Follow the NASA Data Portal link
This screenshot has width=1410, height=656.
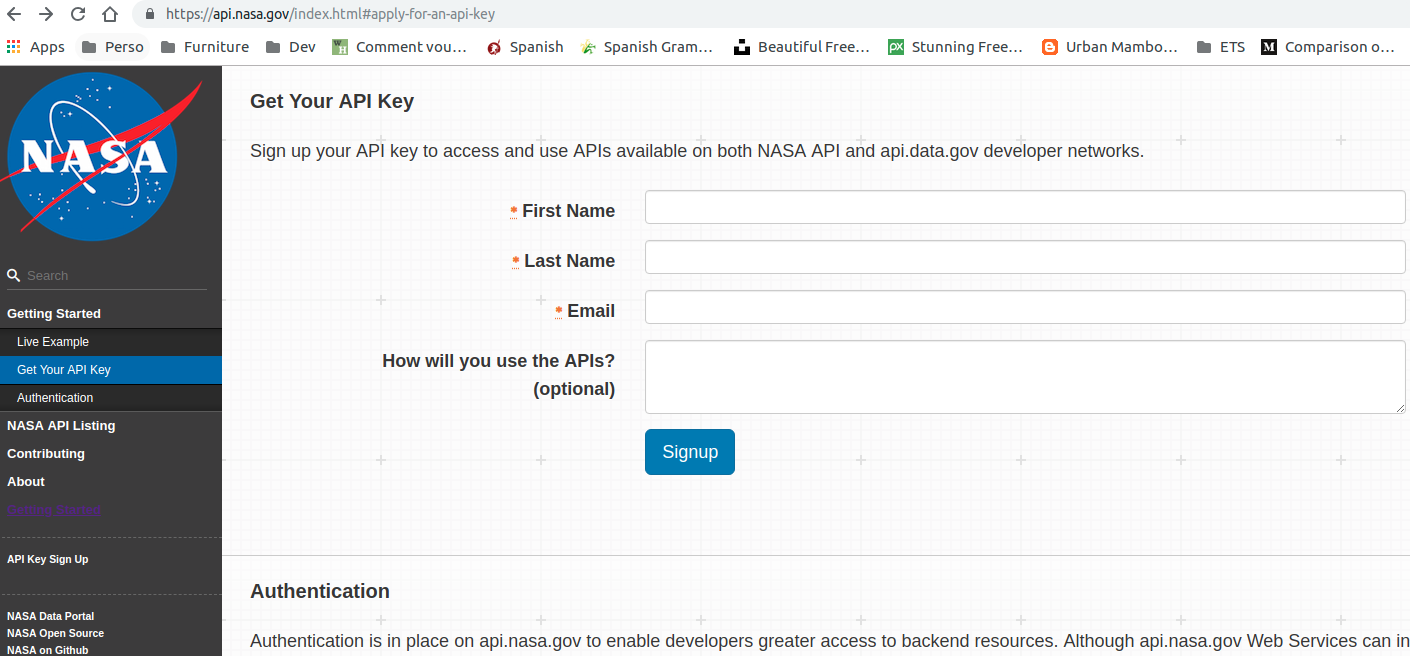tap(50, 616)
